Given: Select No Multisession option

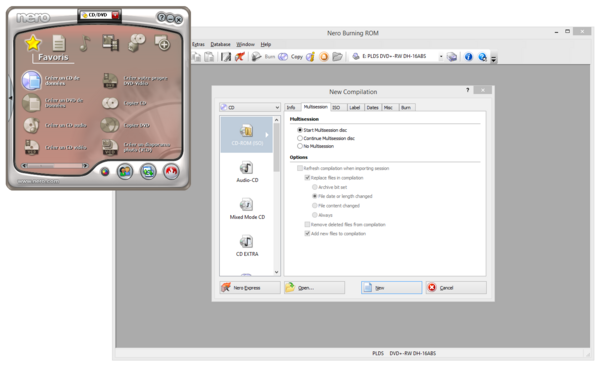Looking at the screenshot, I should [316, 146].
